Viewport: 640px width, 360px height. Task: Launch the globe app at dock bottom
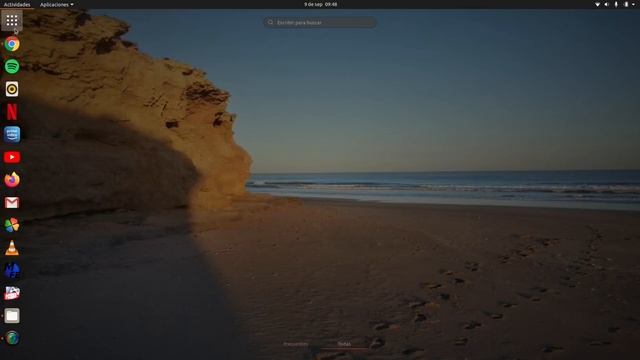(12, 338)
